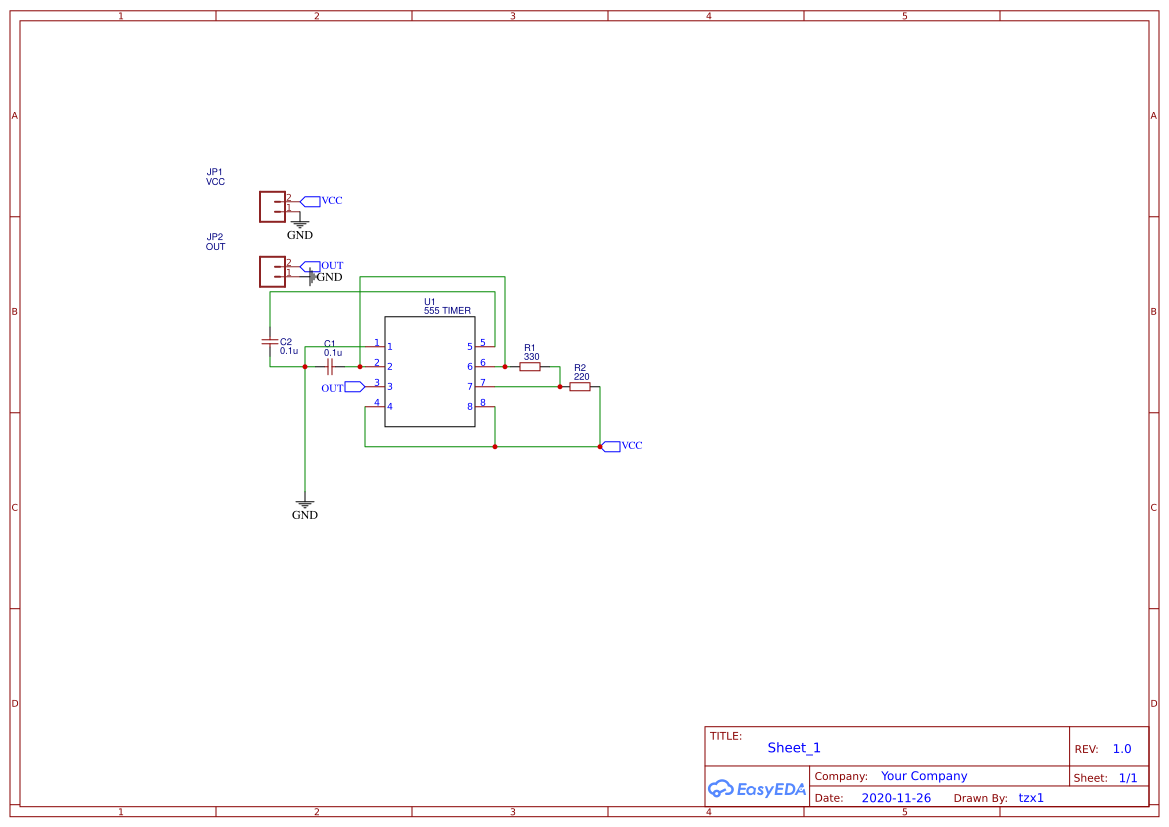Select the 555 TIMER symbol U1
The width and height of the screenshot is (1169, 827).
(x=430, y=370)
